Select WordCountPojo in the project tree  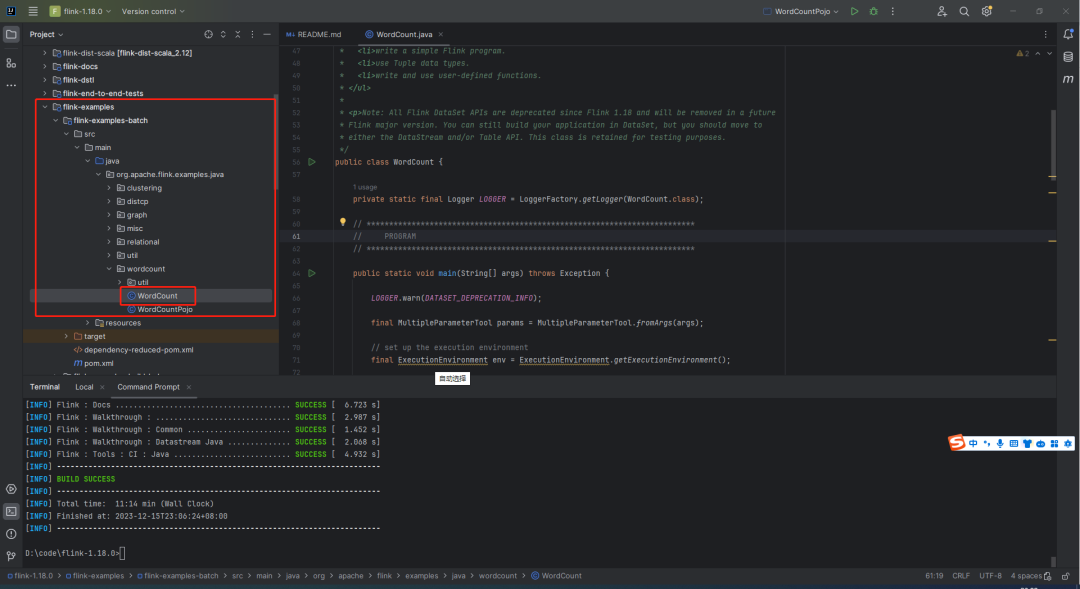(x=165, y=309)
